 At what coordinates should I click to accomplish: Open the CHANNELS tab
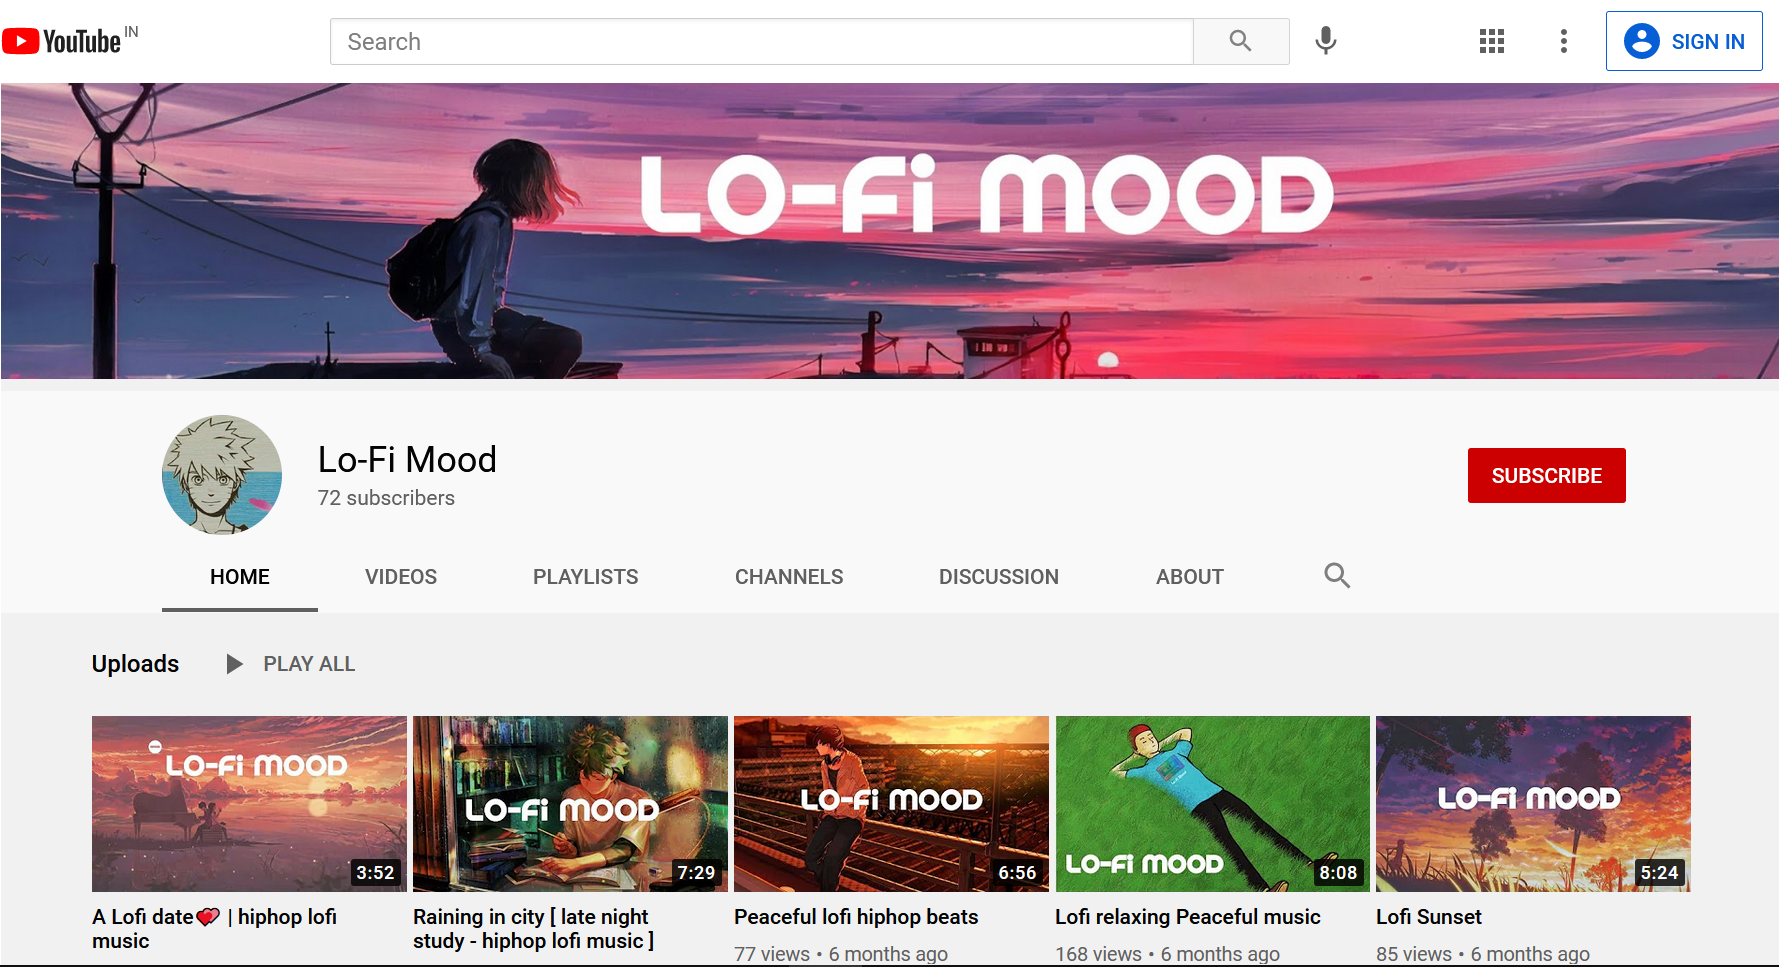tap(789, 577)
